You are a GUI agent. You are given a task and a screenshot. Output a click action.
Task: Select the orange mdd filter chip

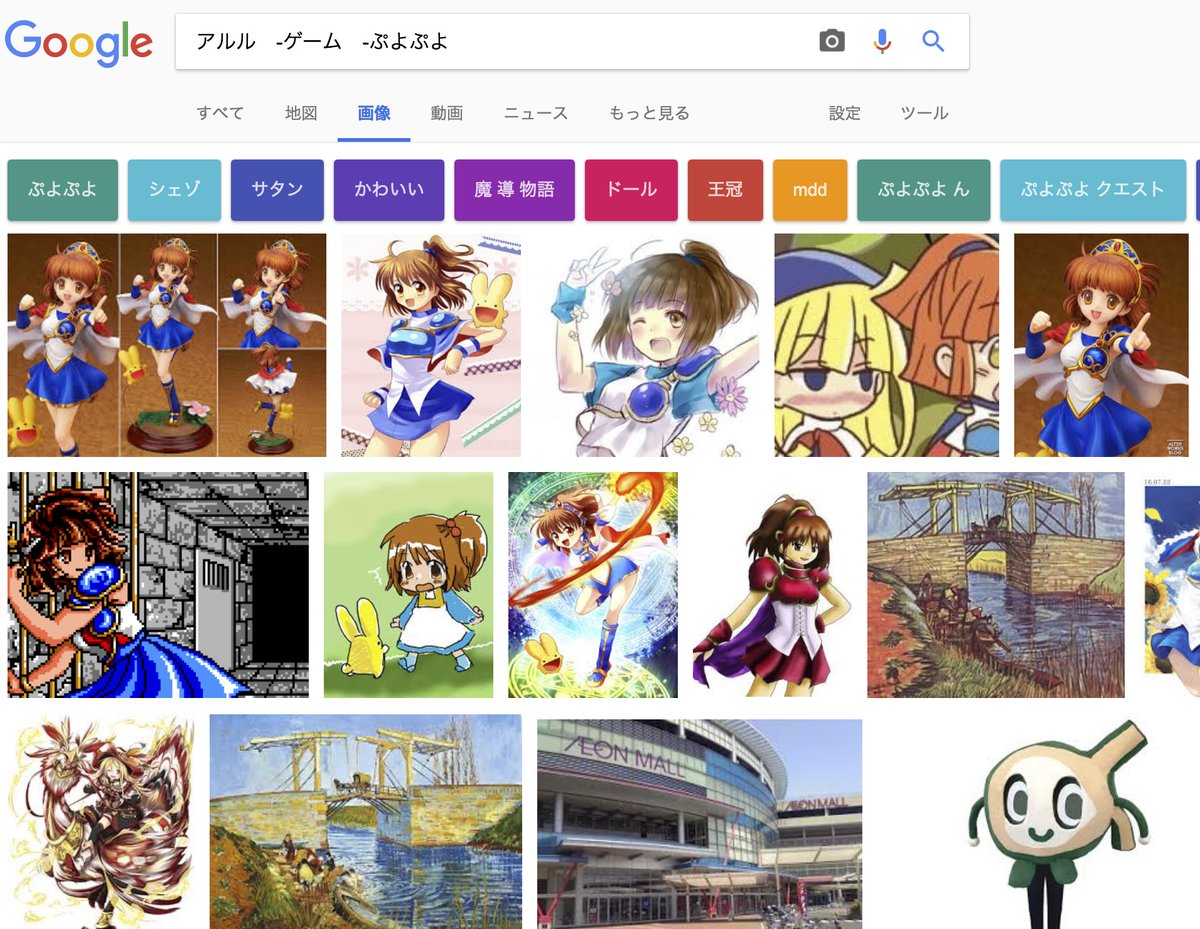click(810, 190)
